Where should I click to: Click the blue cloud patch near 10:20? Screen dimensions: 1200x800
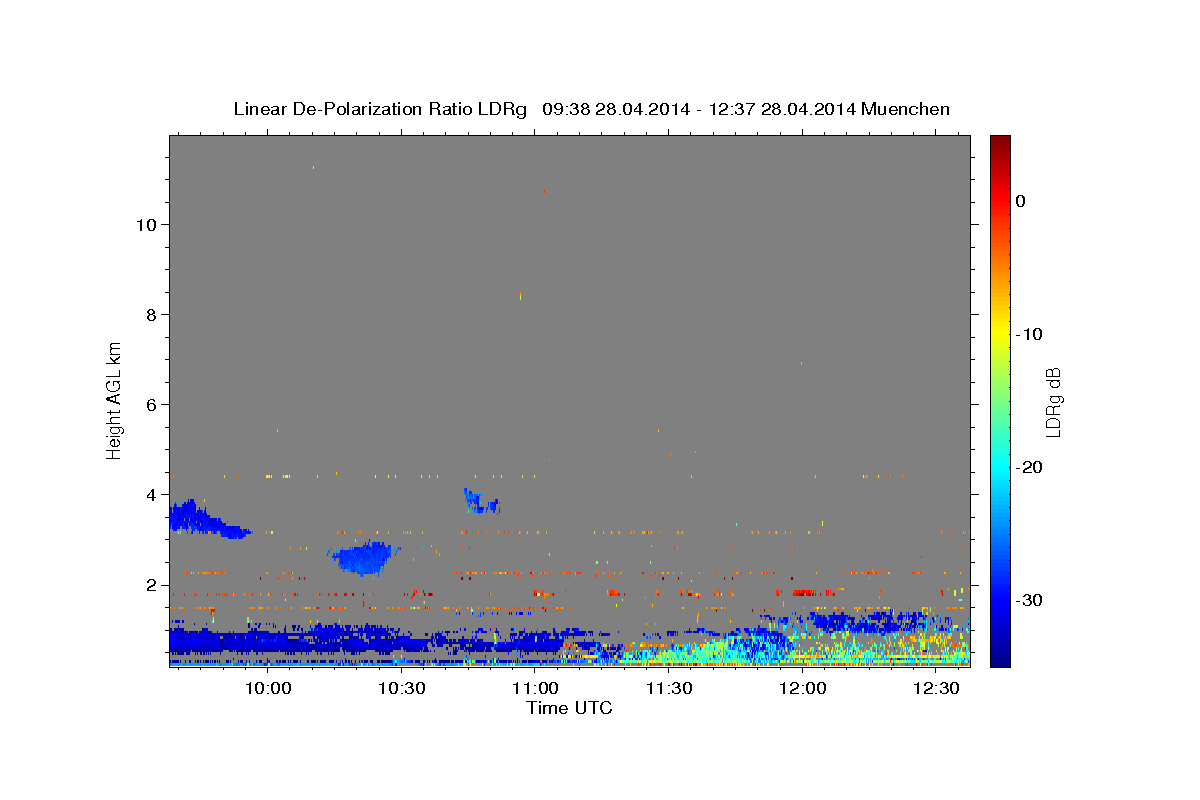pos(364,557)
